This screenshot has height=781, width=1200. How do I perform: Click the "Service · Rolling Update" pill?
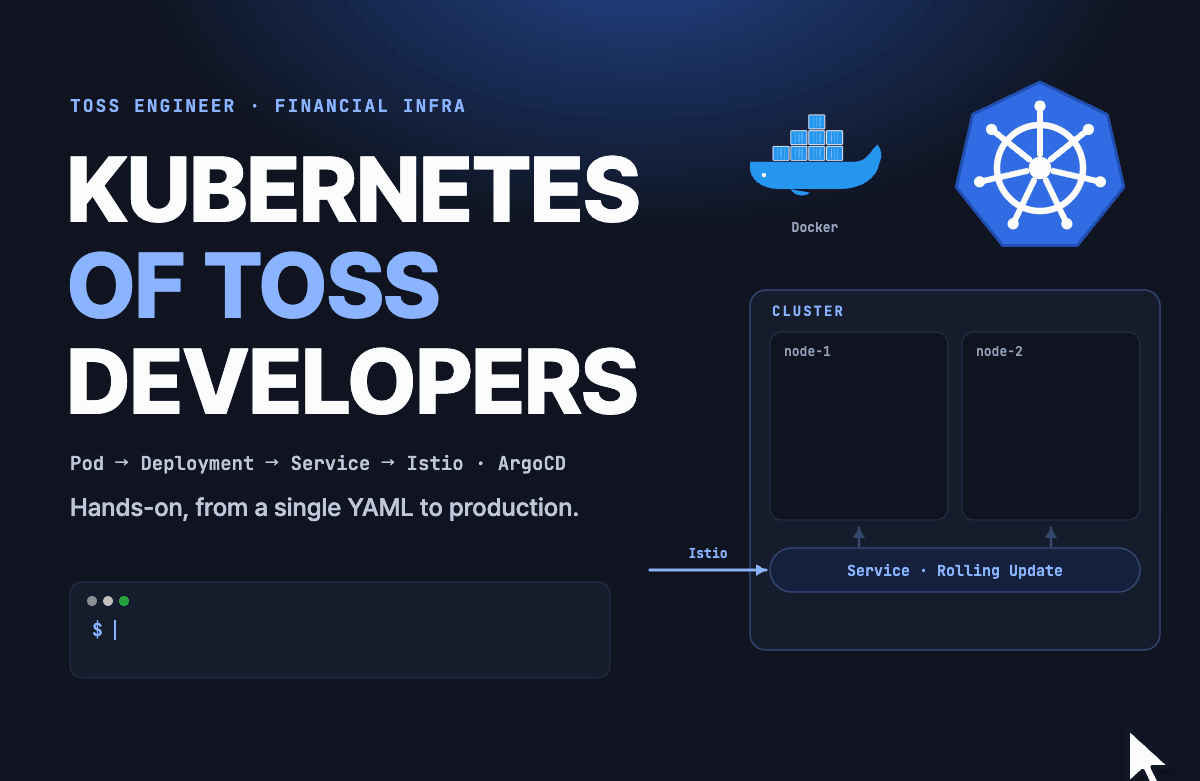coord(955,570)
